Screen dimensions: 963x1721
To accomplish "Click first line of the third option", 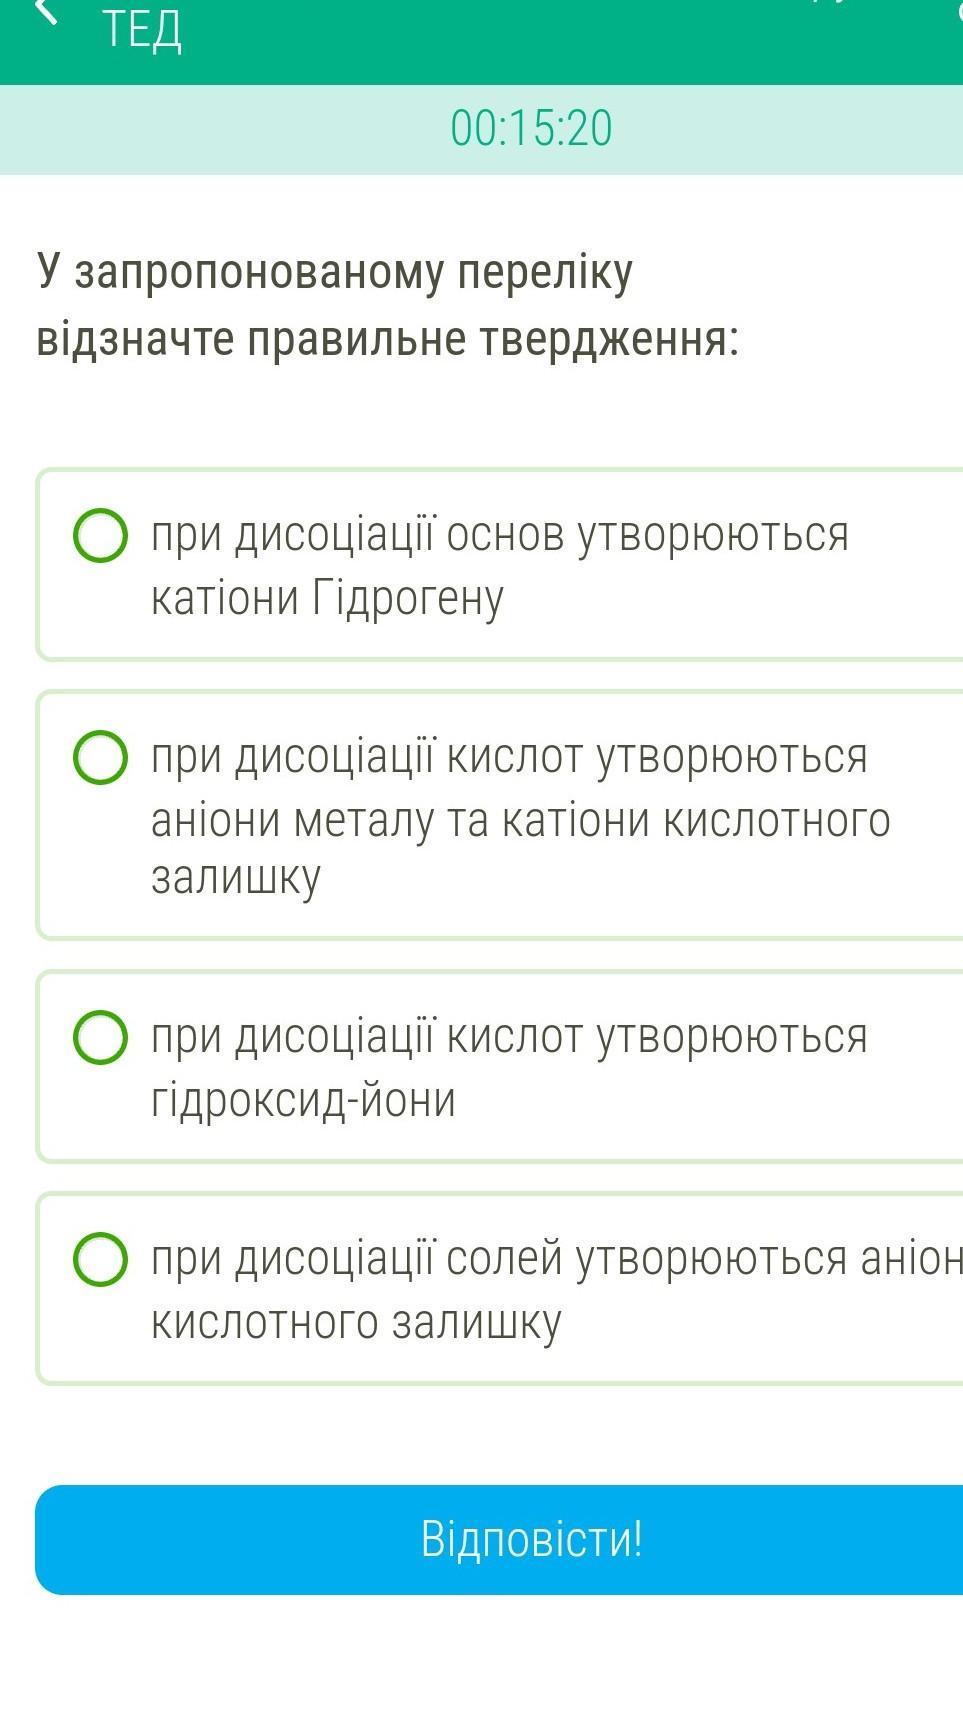I will coord(509,1037).
